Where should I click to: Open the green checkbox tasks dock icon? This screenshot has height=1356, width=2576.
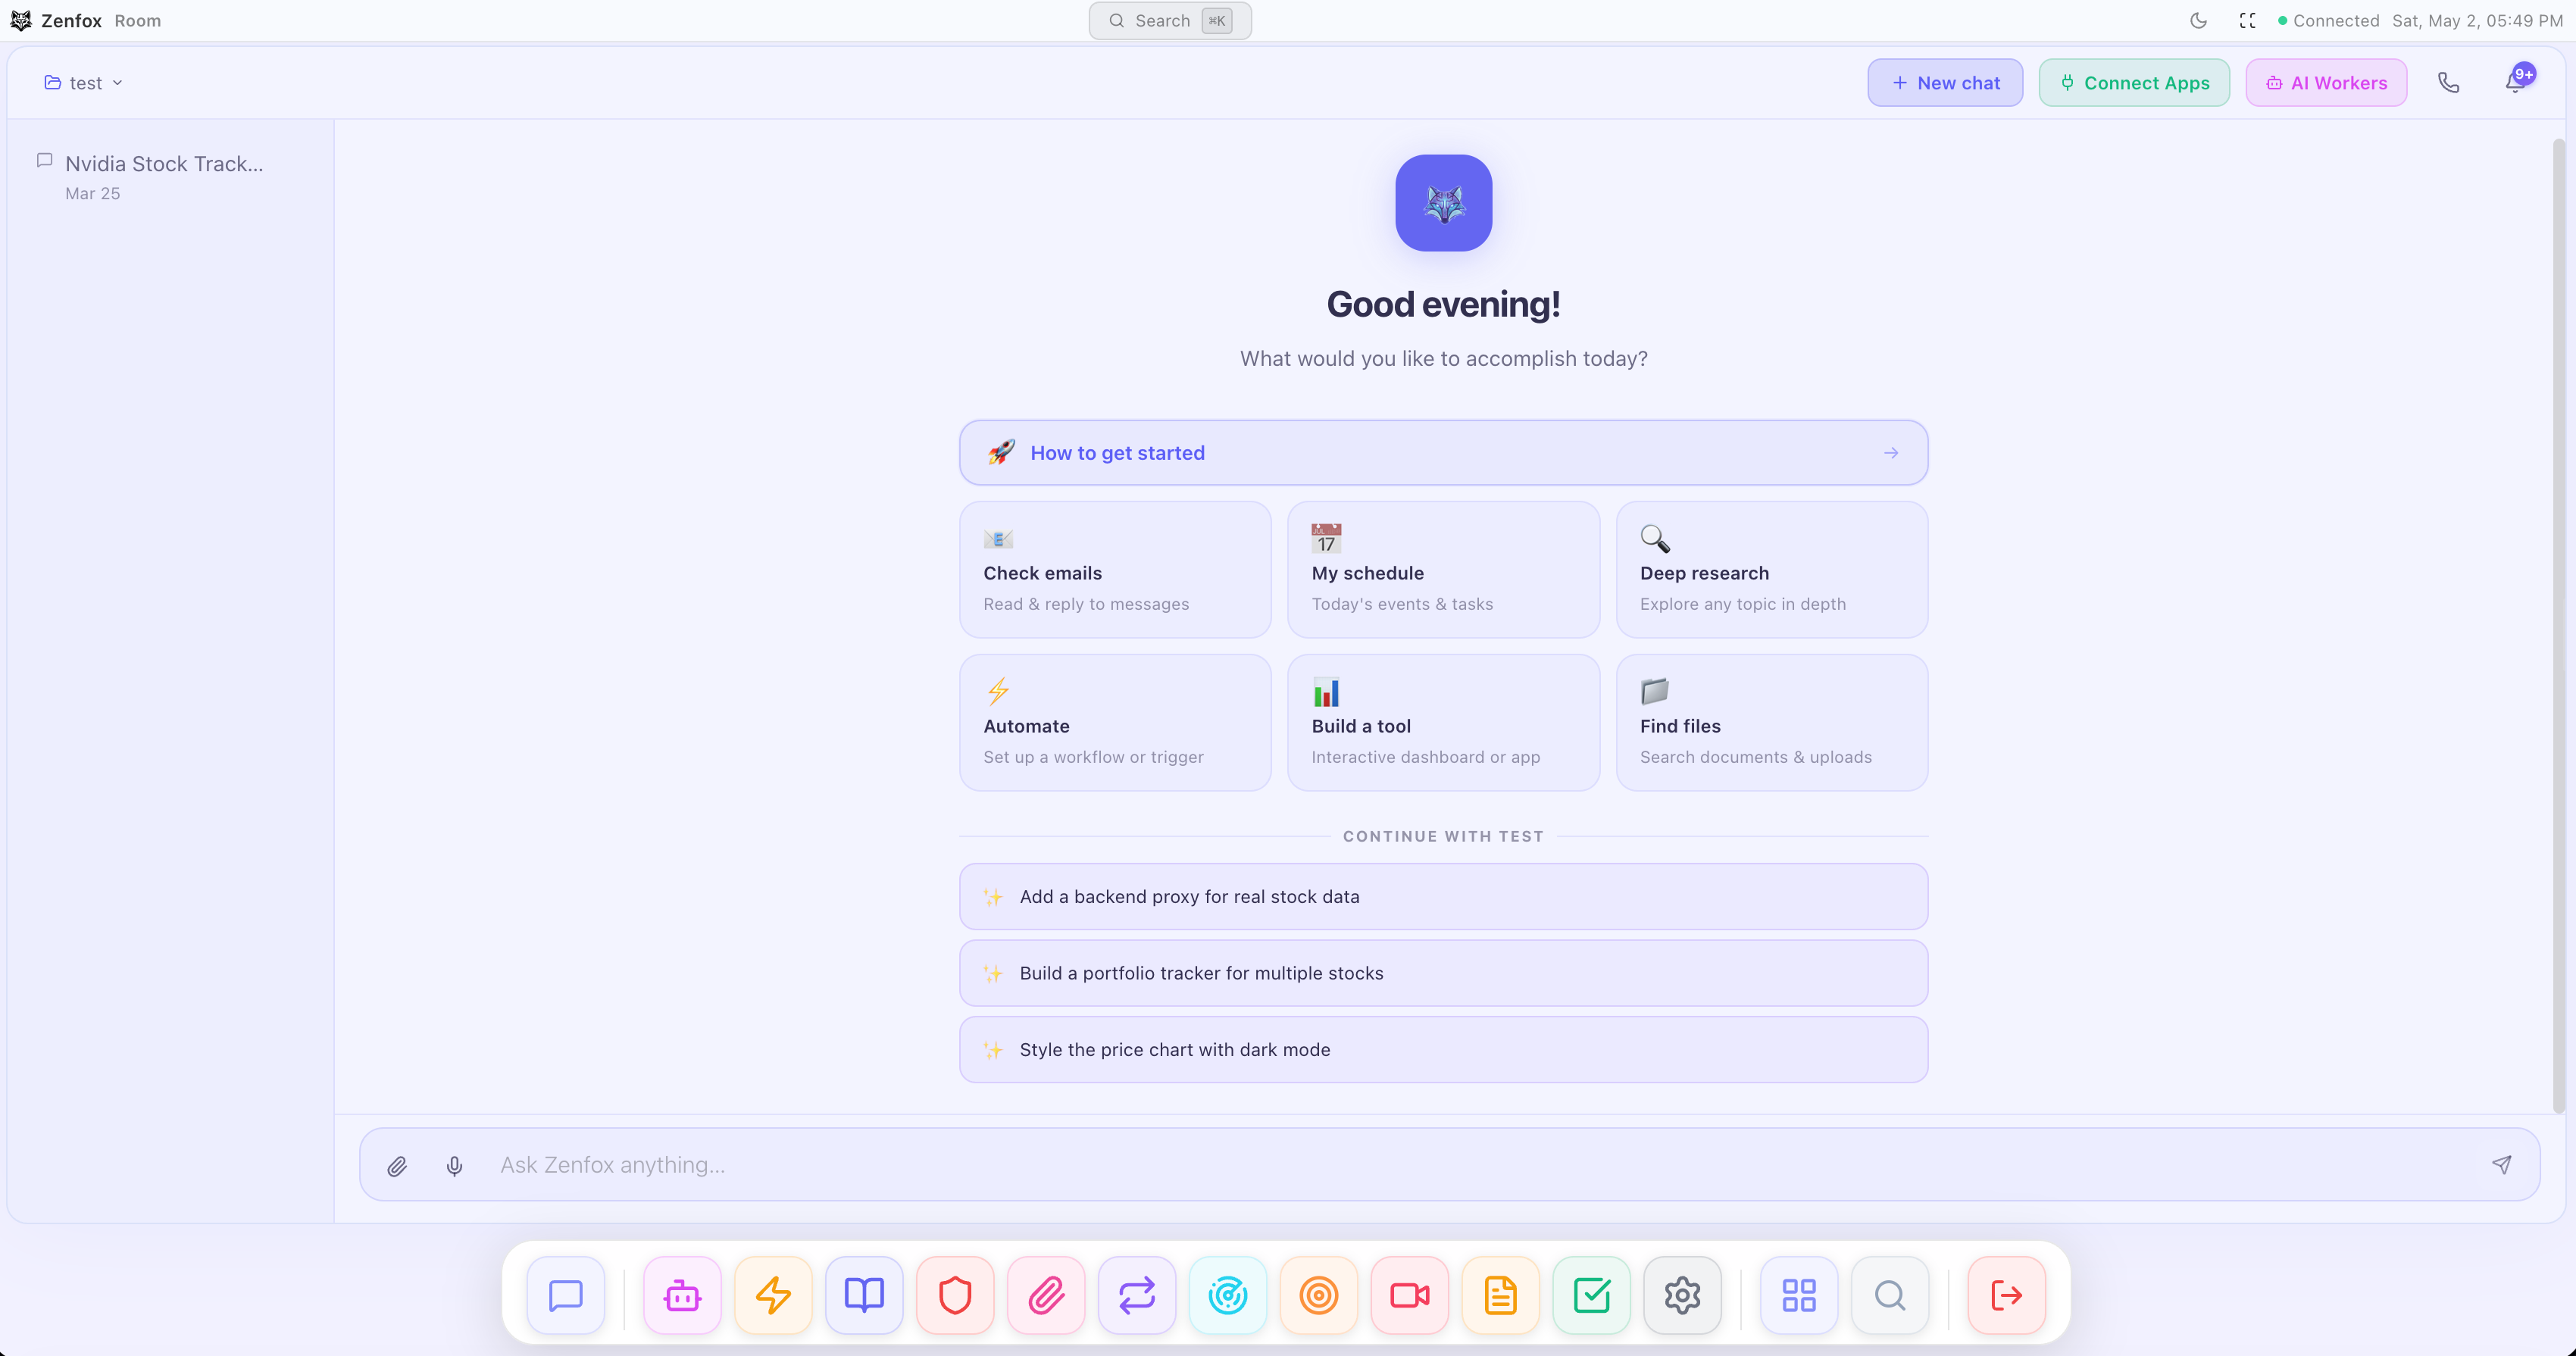(x=1592, y=1295)
